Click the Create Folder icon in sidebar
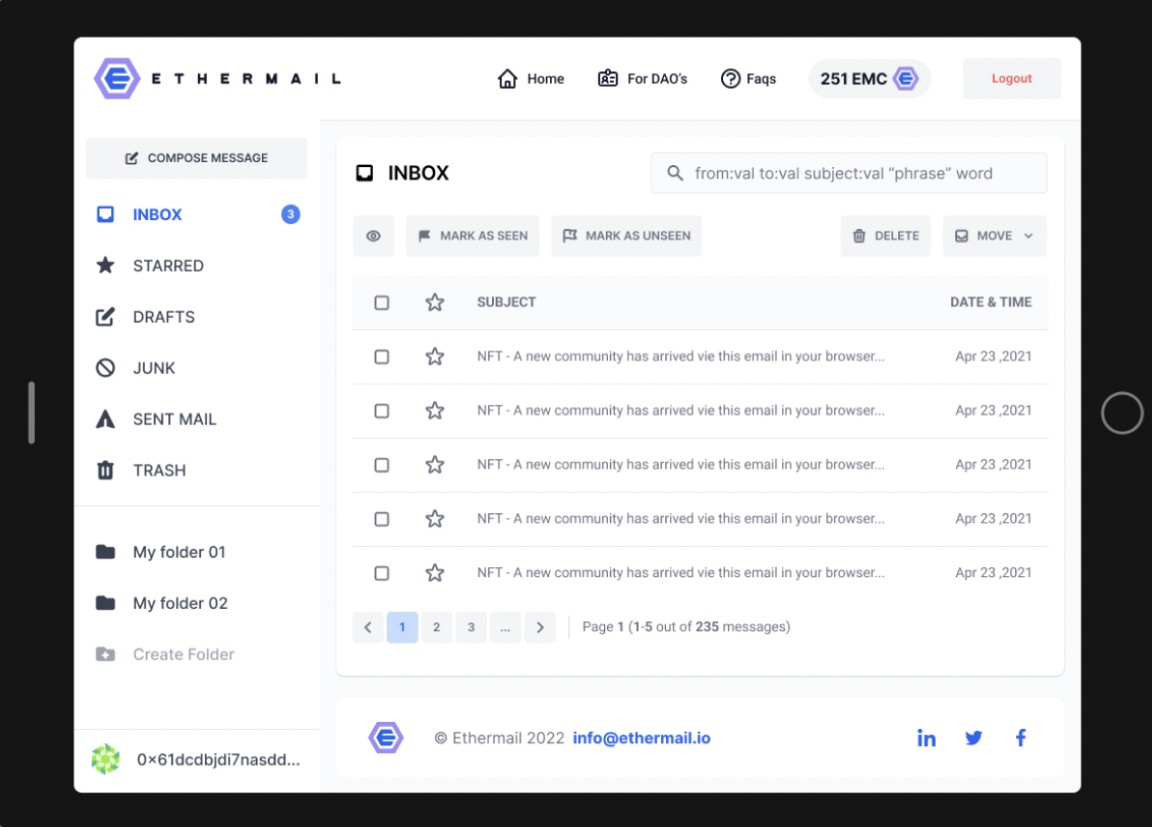 [105, 654]
